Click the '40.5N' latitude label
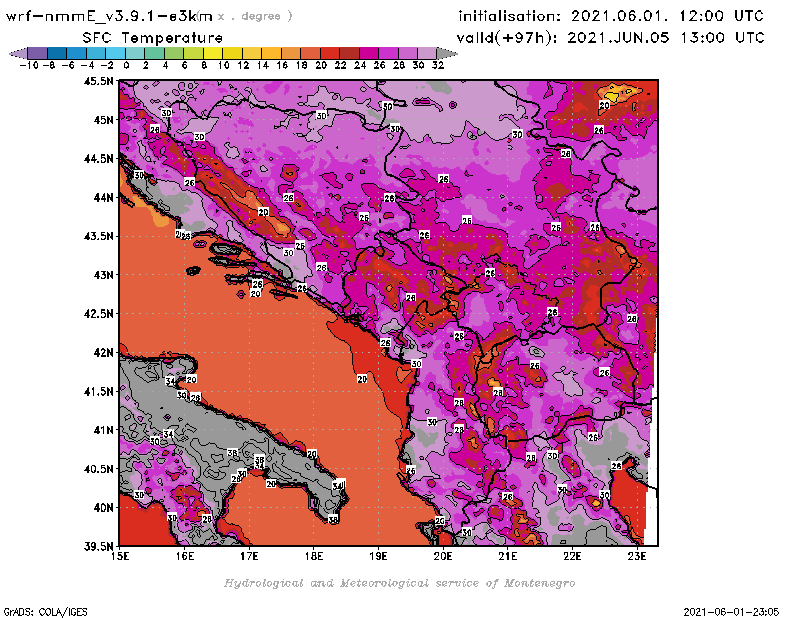 coord(98,469)
